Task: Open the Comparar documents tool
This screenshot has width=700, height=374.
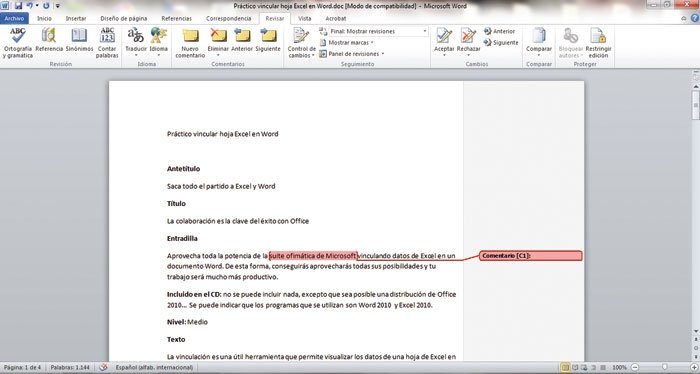Action: click(x=539, y=42)
